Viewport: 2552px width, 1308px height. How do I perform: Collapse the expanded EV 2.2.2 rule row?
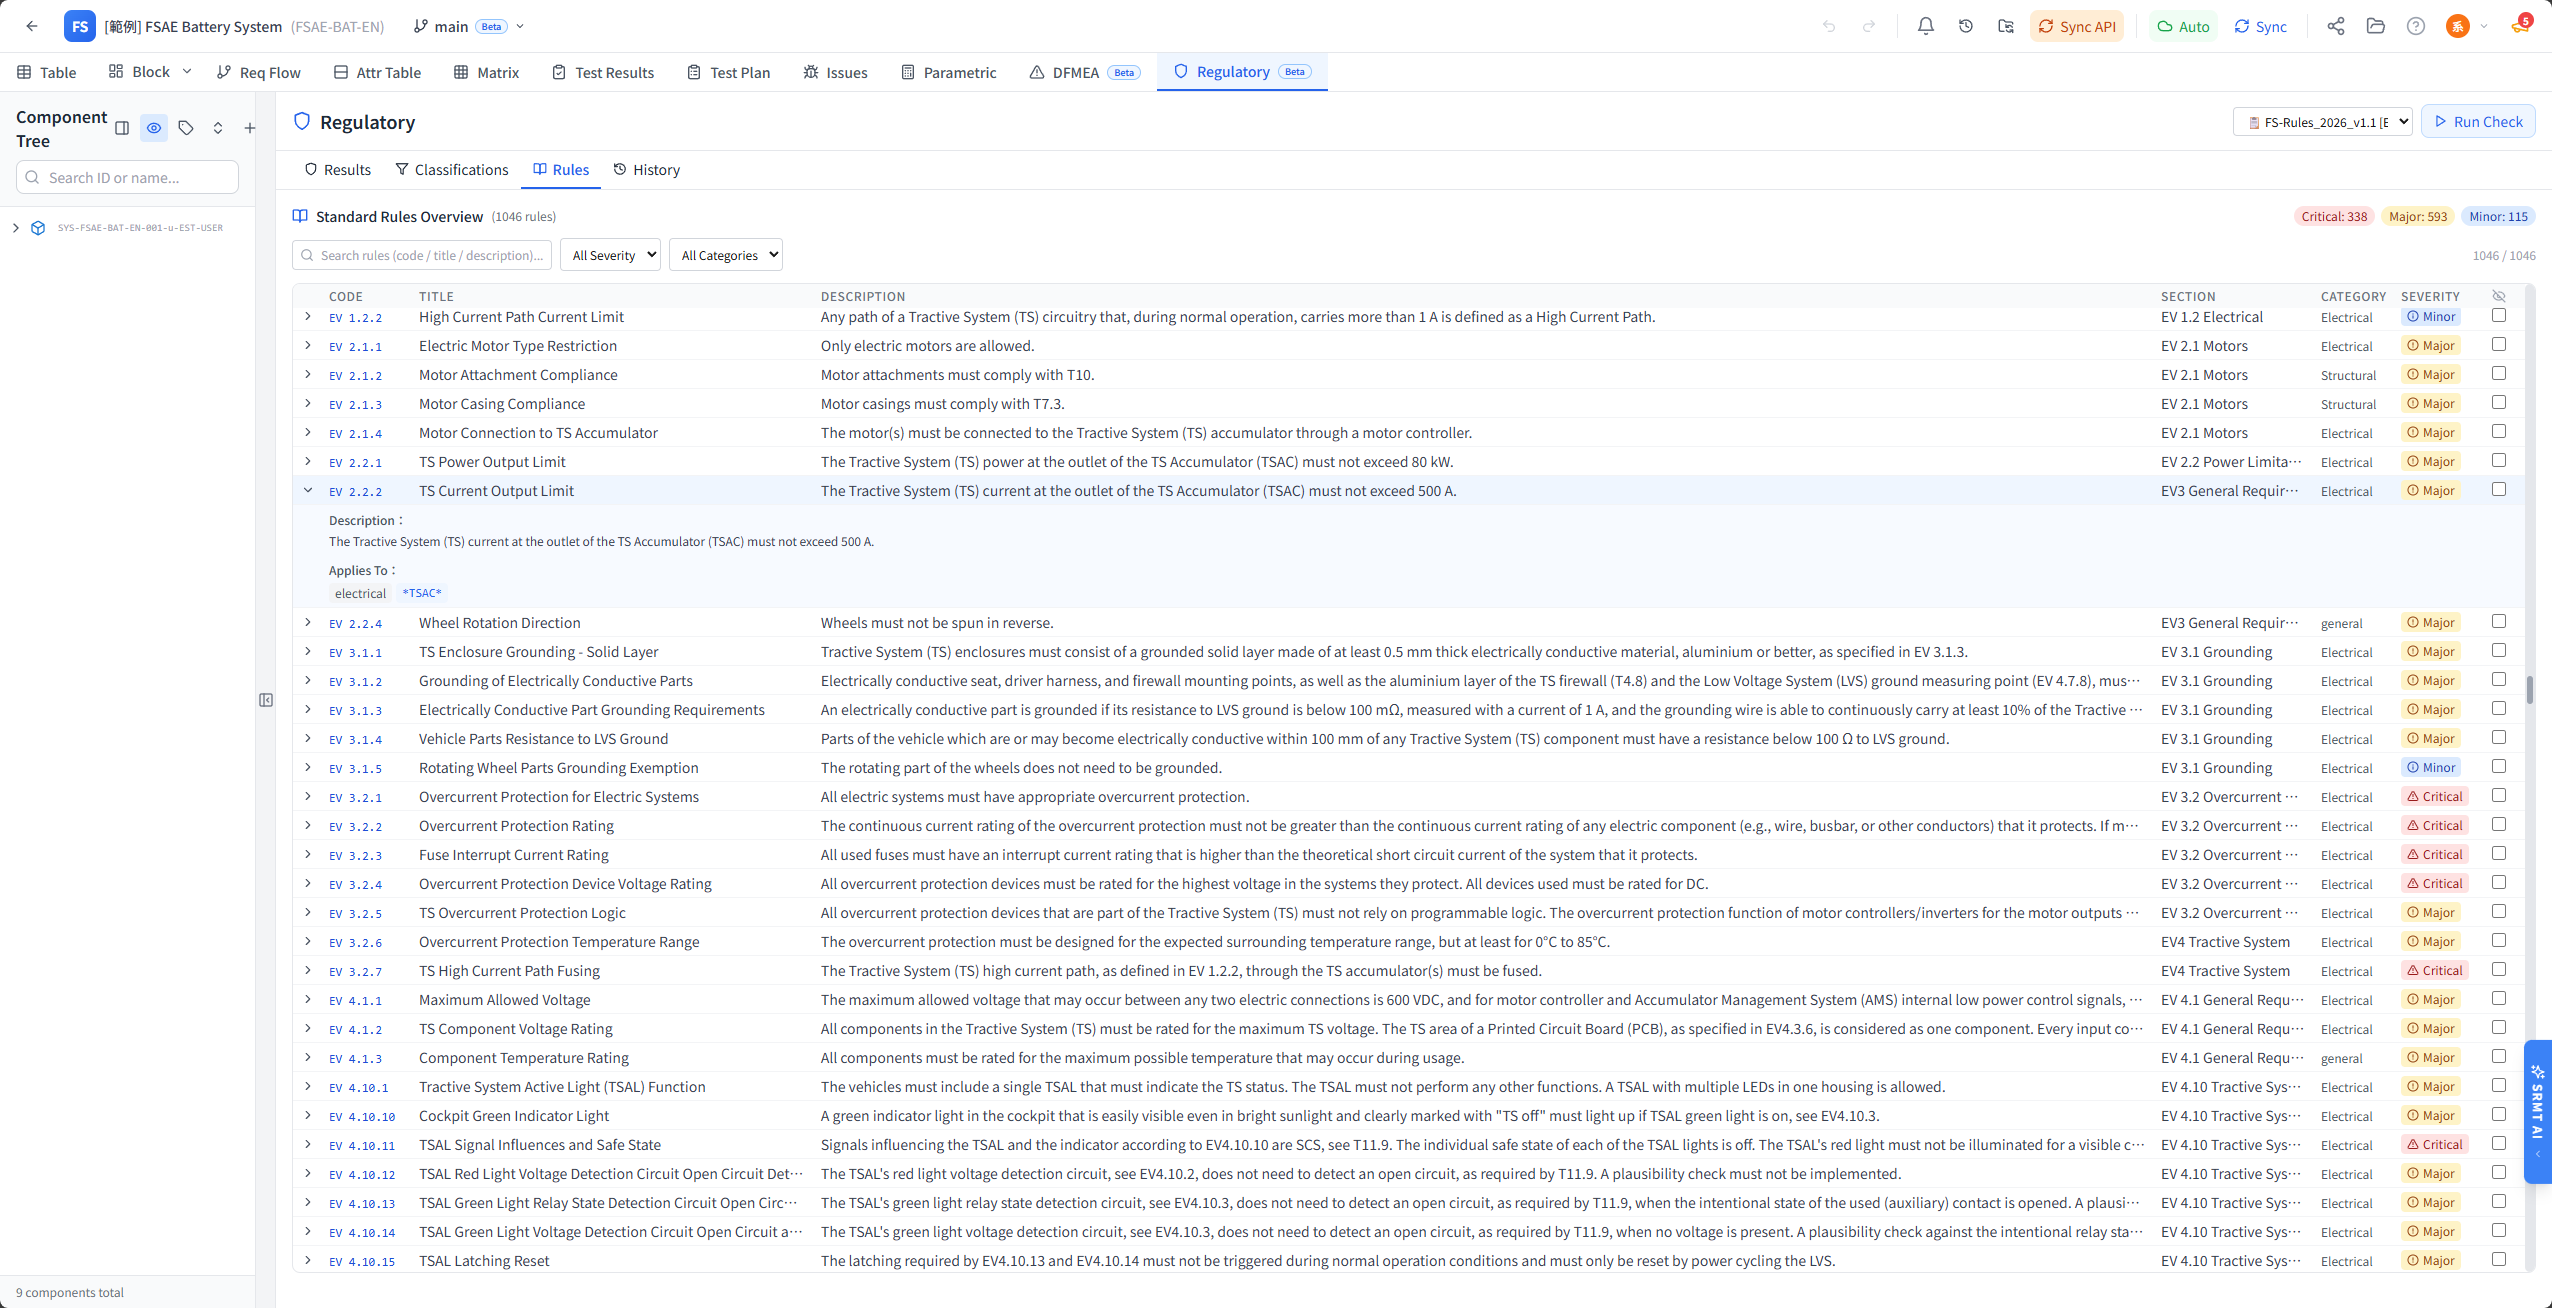pyautogui.click(x=308, y=490)
